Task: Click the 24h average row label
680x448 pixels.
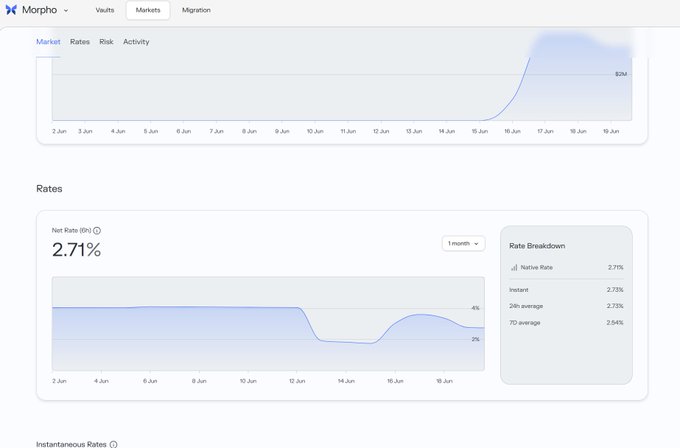Action: click(x=526, y=306)
